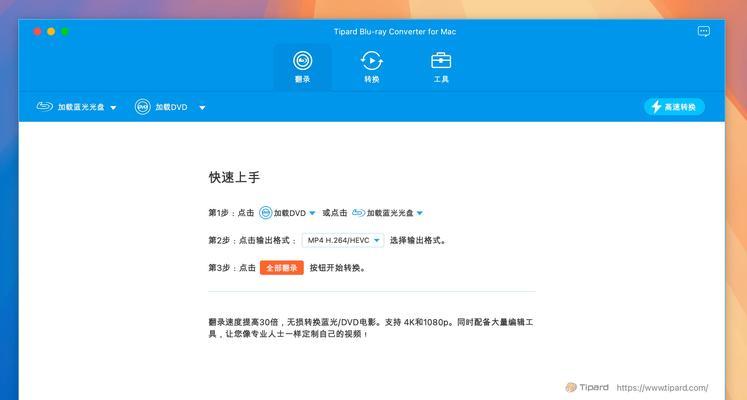Click 加载DVD in step 1 of the guide
The image size is (747, 400).
point(290,213)
